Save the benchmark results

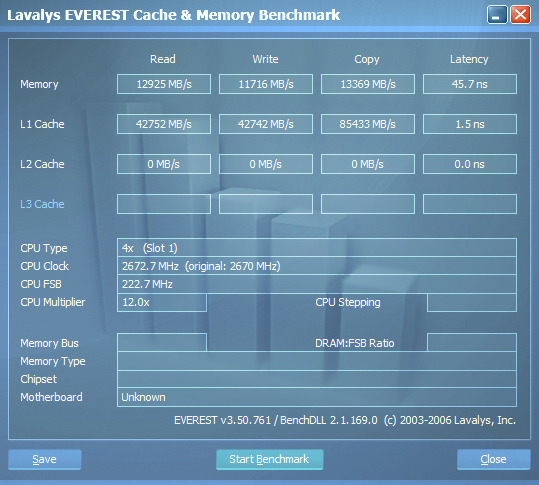tap(45, 459)
